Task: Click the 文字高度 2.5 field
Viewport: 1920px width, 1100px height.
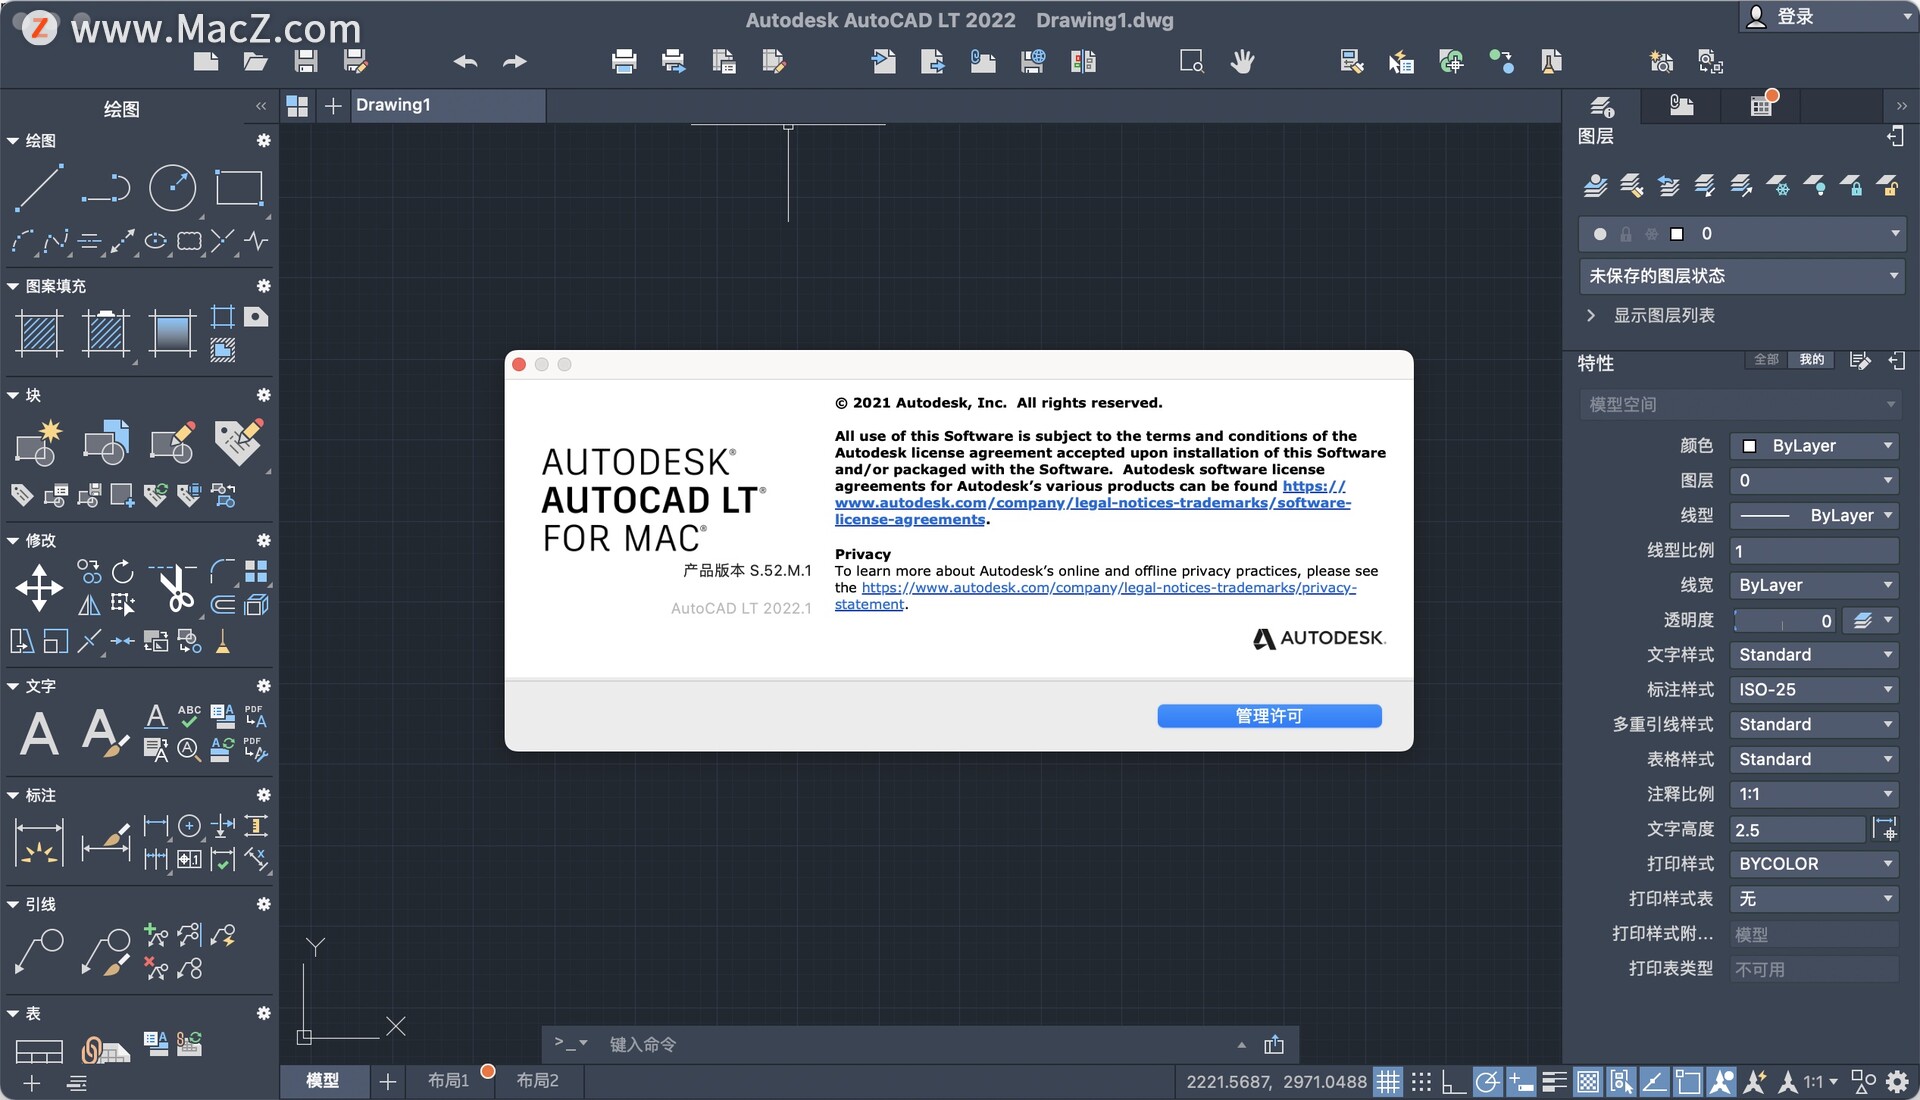Action: click(1798, 830)
